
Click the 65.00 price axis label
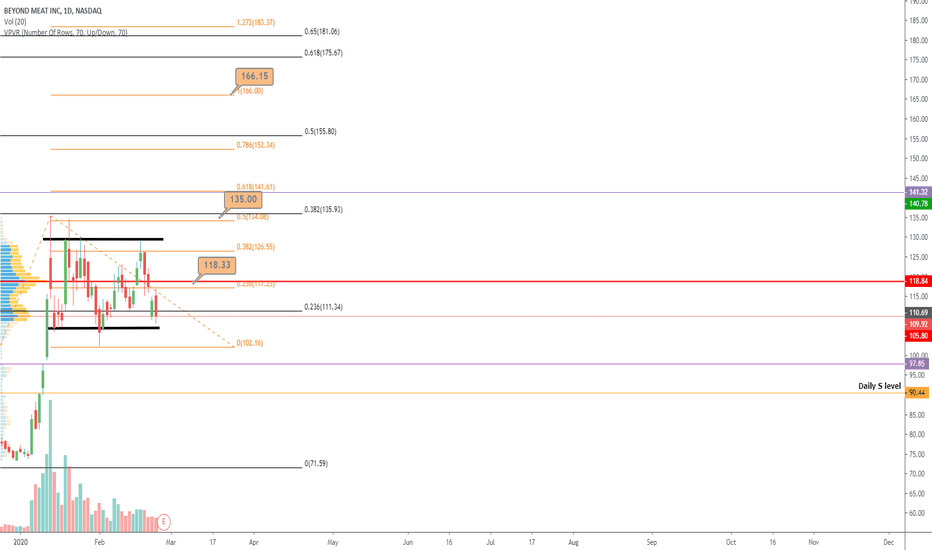(918, 494)
